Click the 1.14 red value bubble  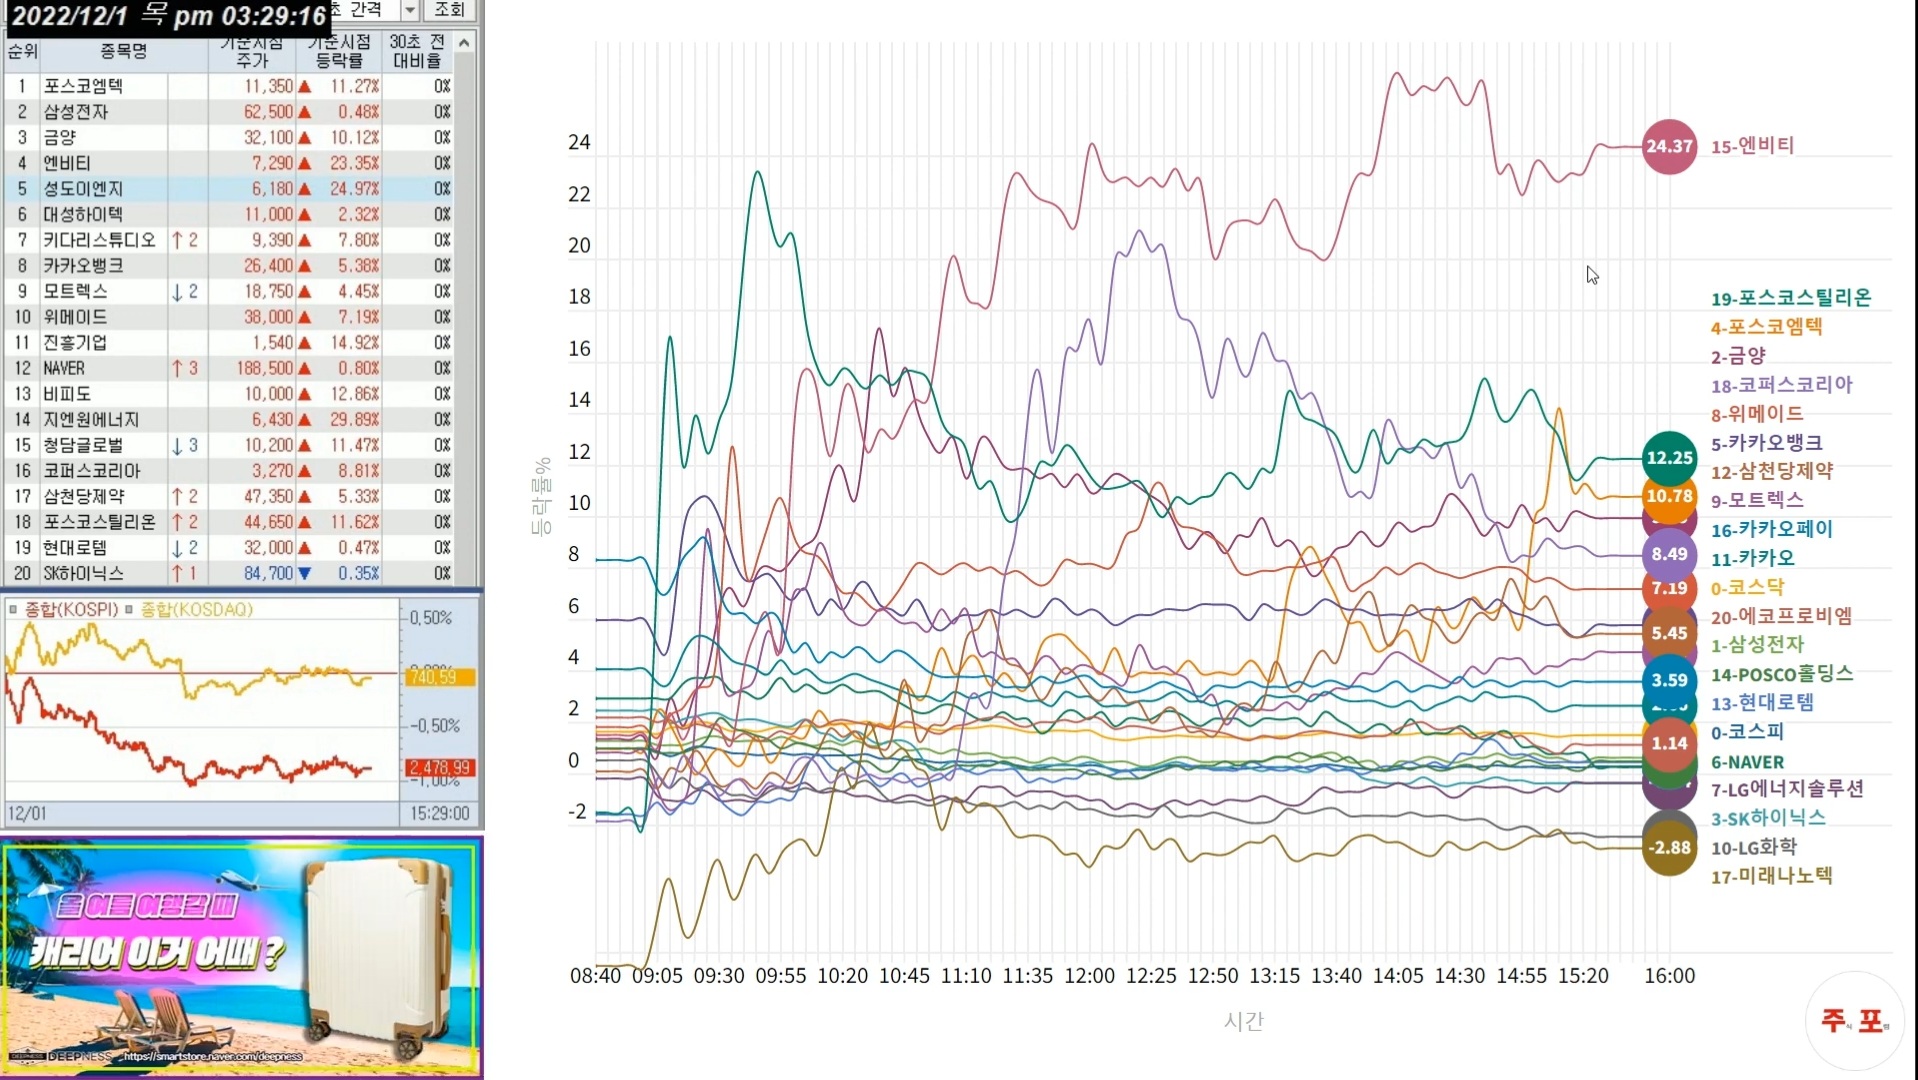1669,743
